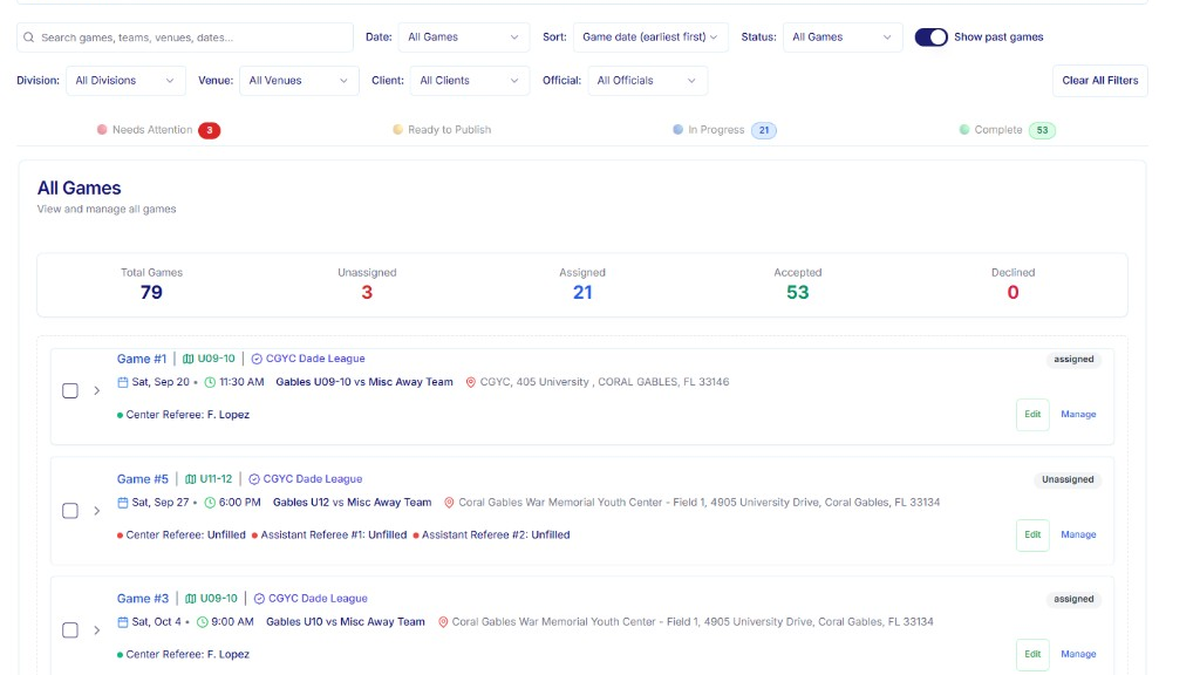This screenshot has width=1200, height=675.
Task: Click the Declined count 0
Action: [1013, 293]
